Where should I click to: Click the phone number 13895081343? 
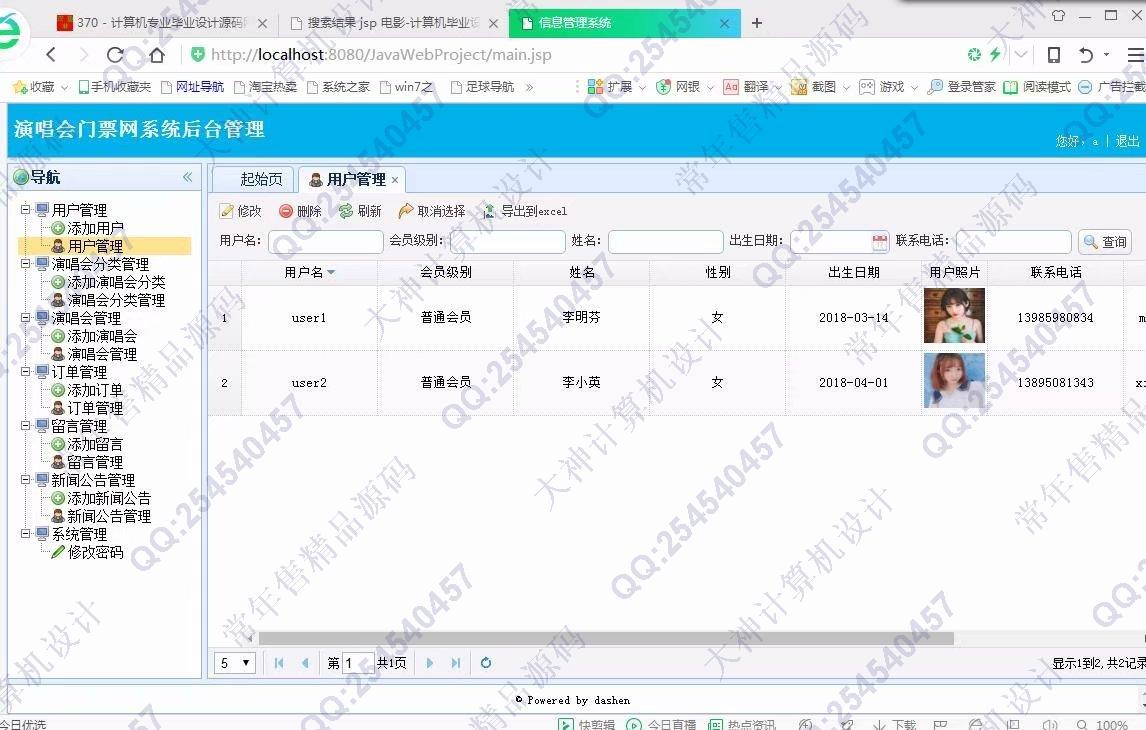(x=1055, y=383)
